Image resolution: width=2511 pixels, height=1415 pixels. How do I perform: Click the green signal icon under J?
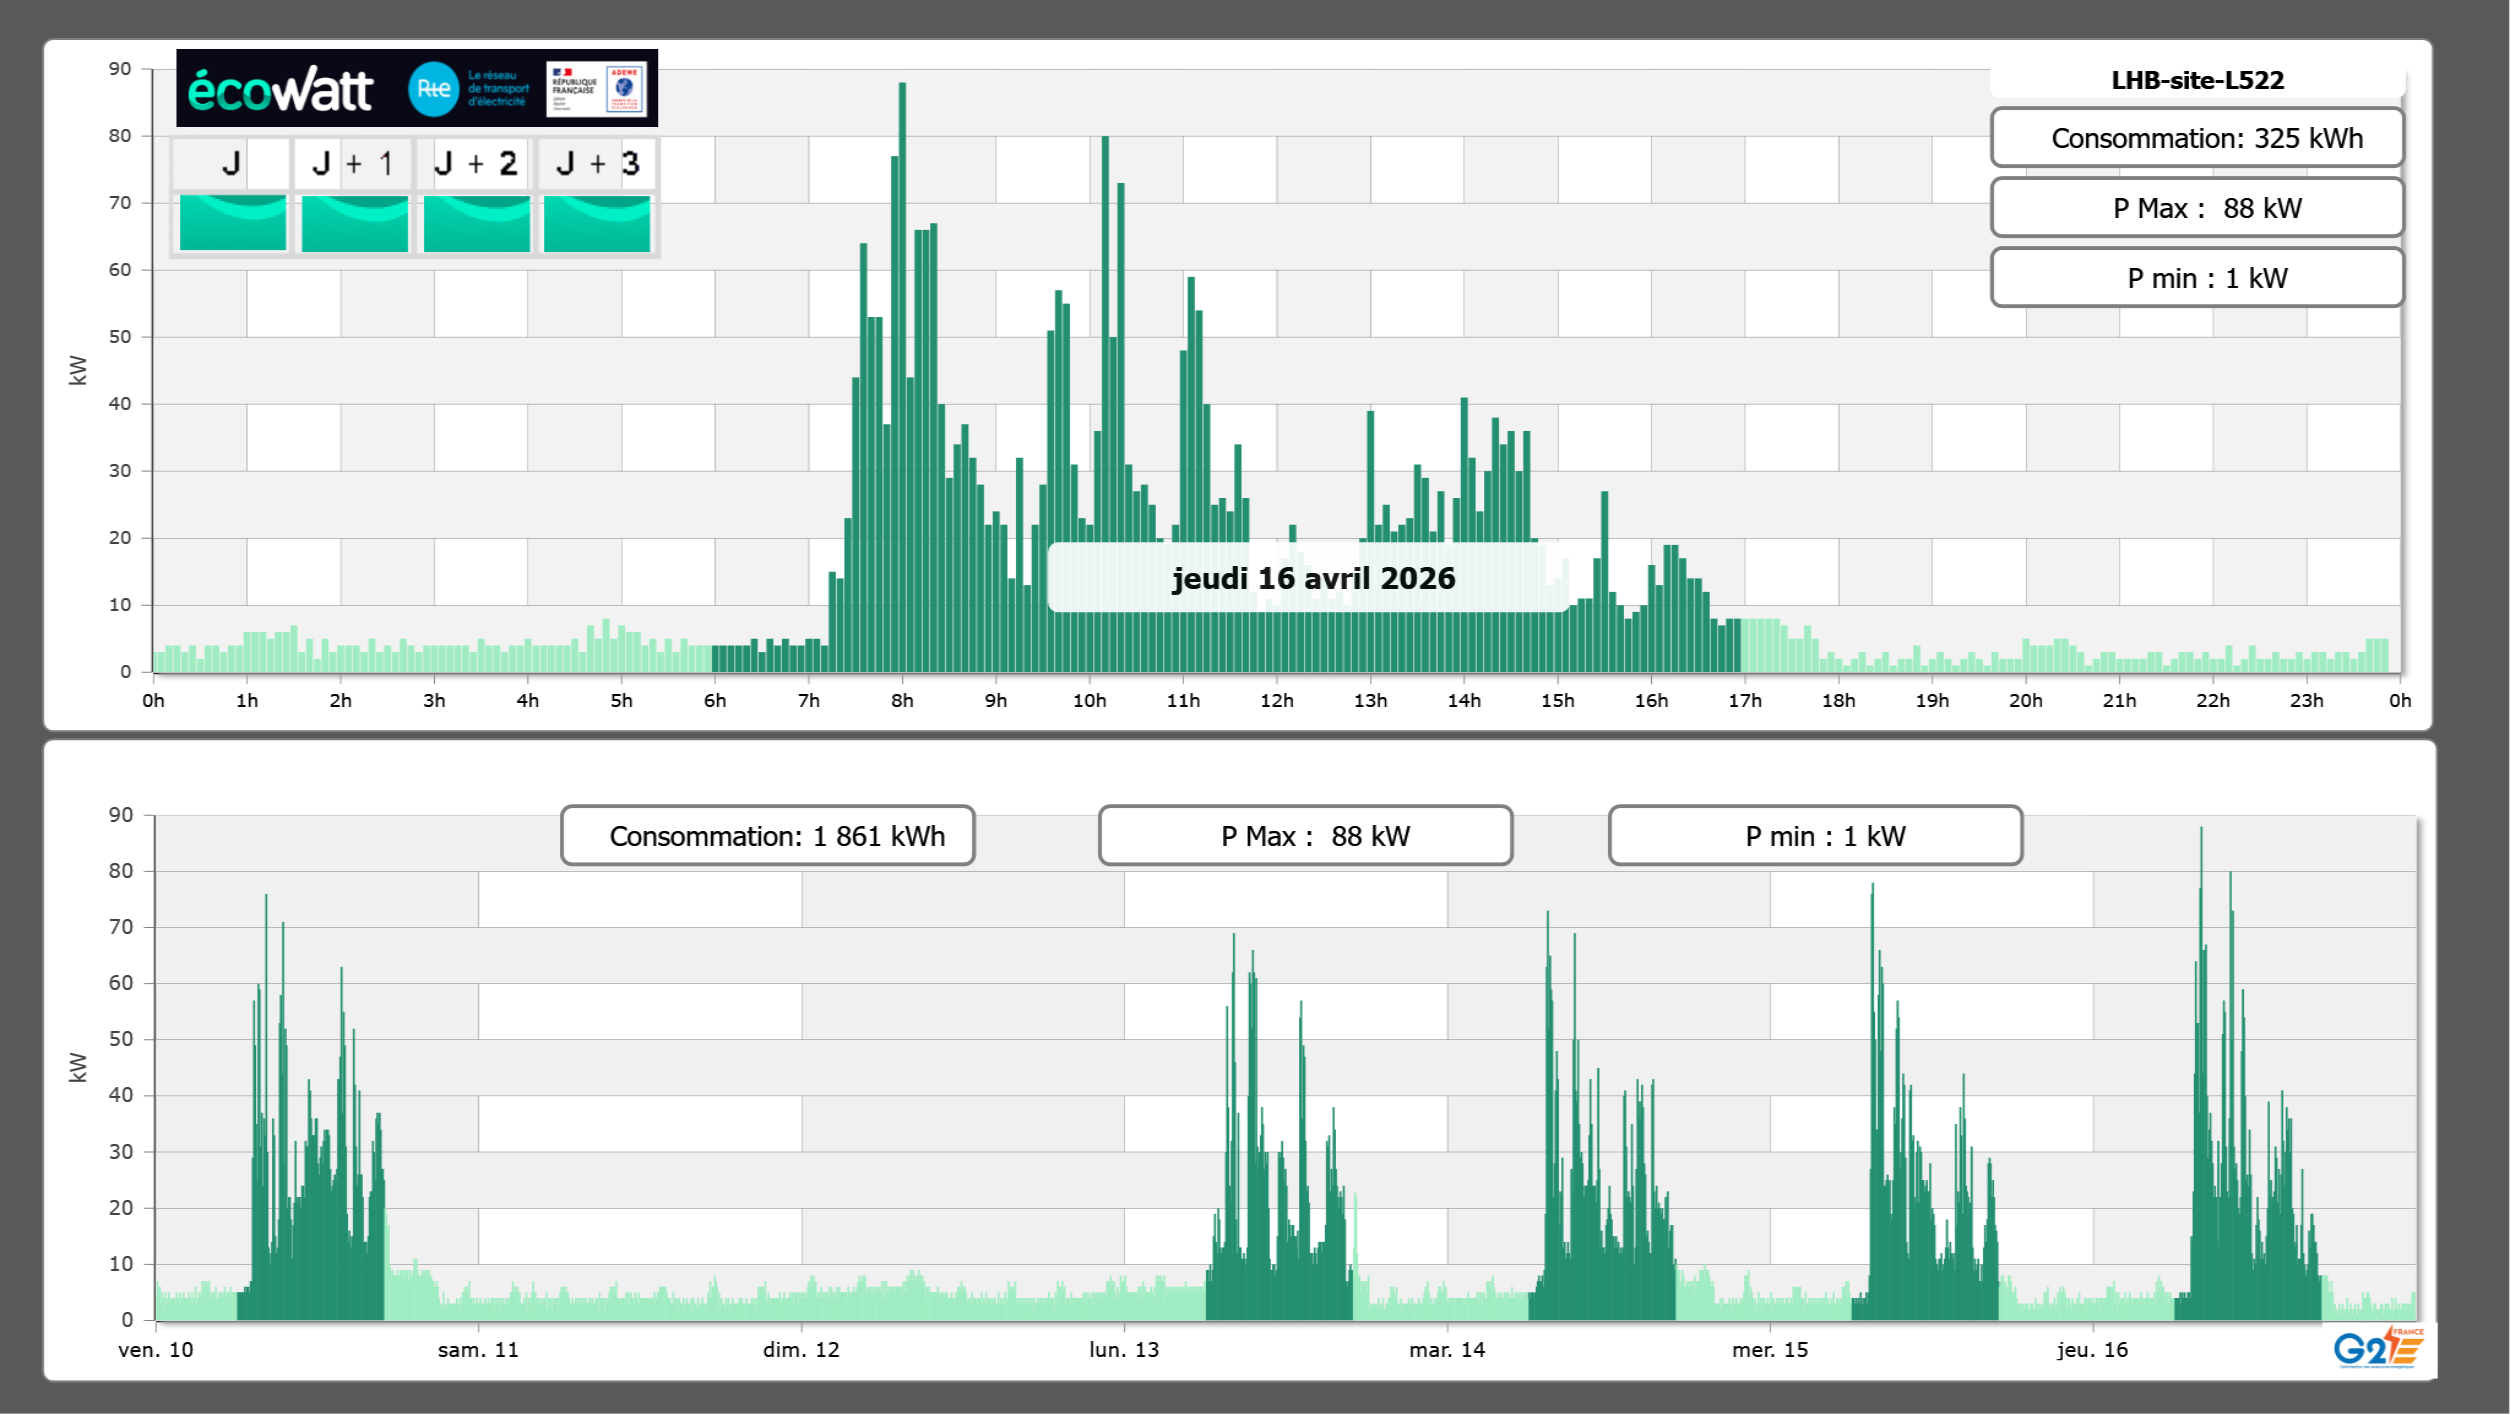232,223
